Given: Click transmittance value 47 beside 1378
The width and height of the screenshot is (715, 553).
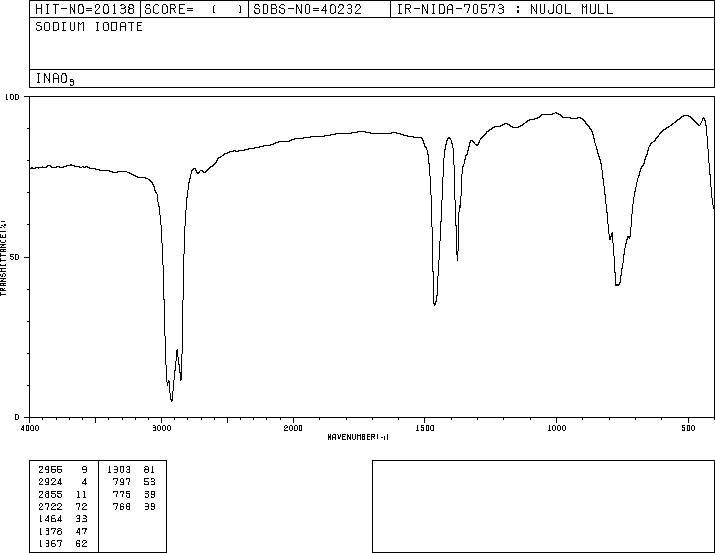Looking at the screenshot, I should [x=81, y=532].
